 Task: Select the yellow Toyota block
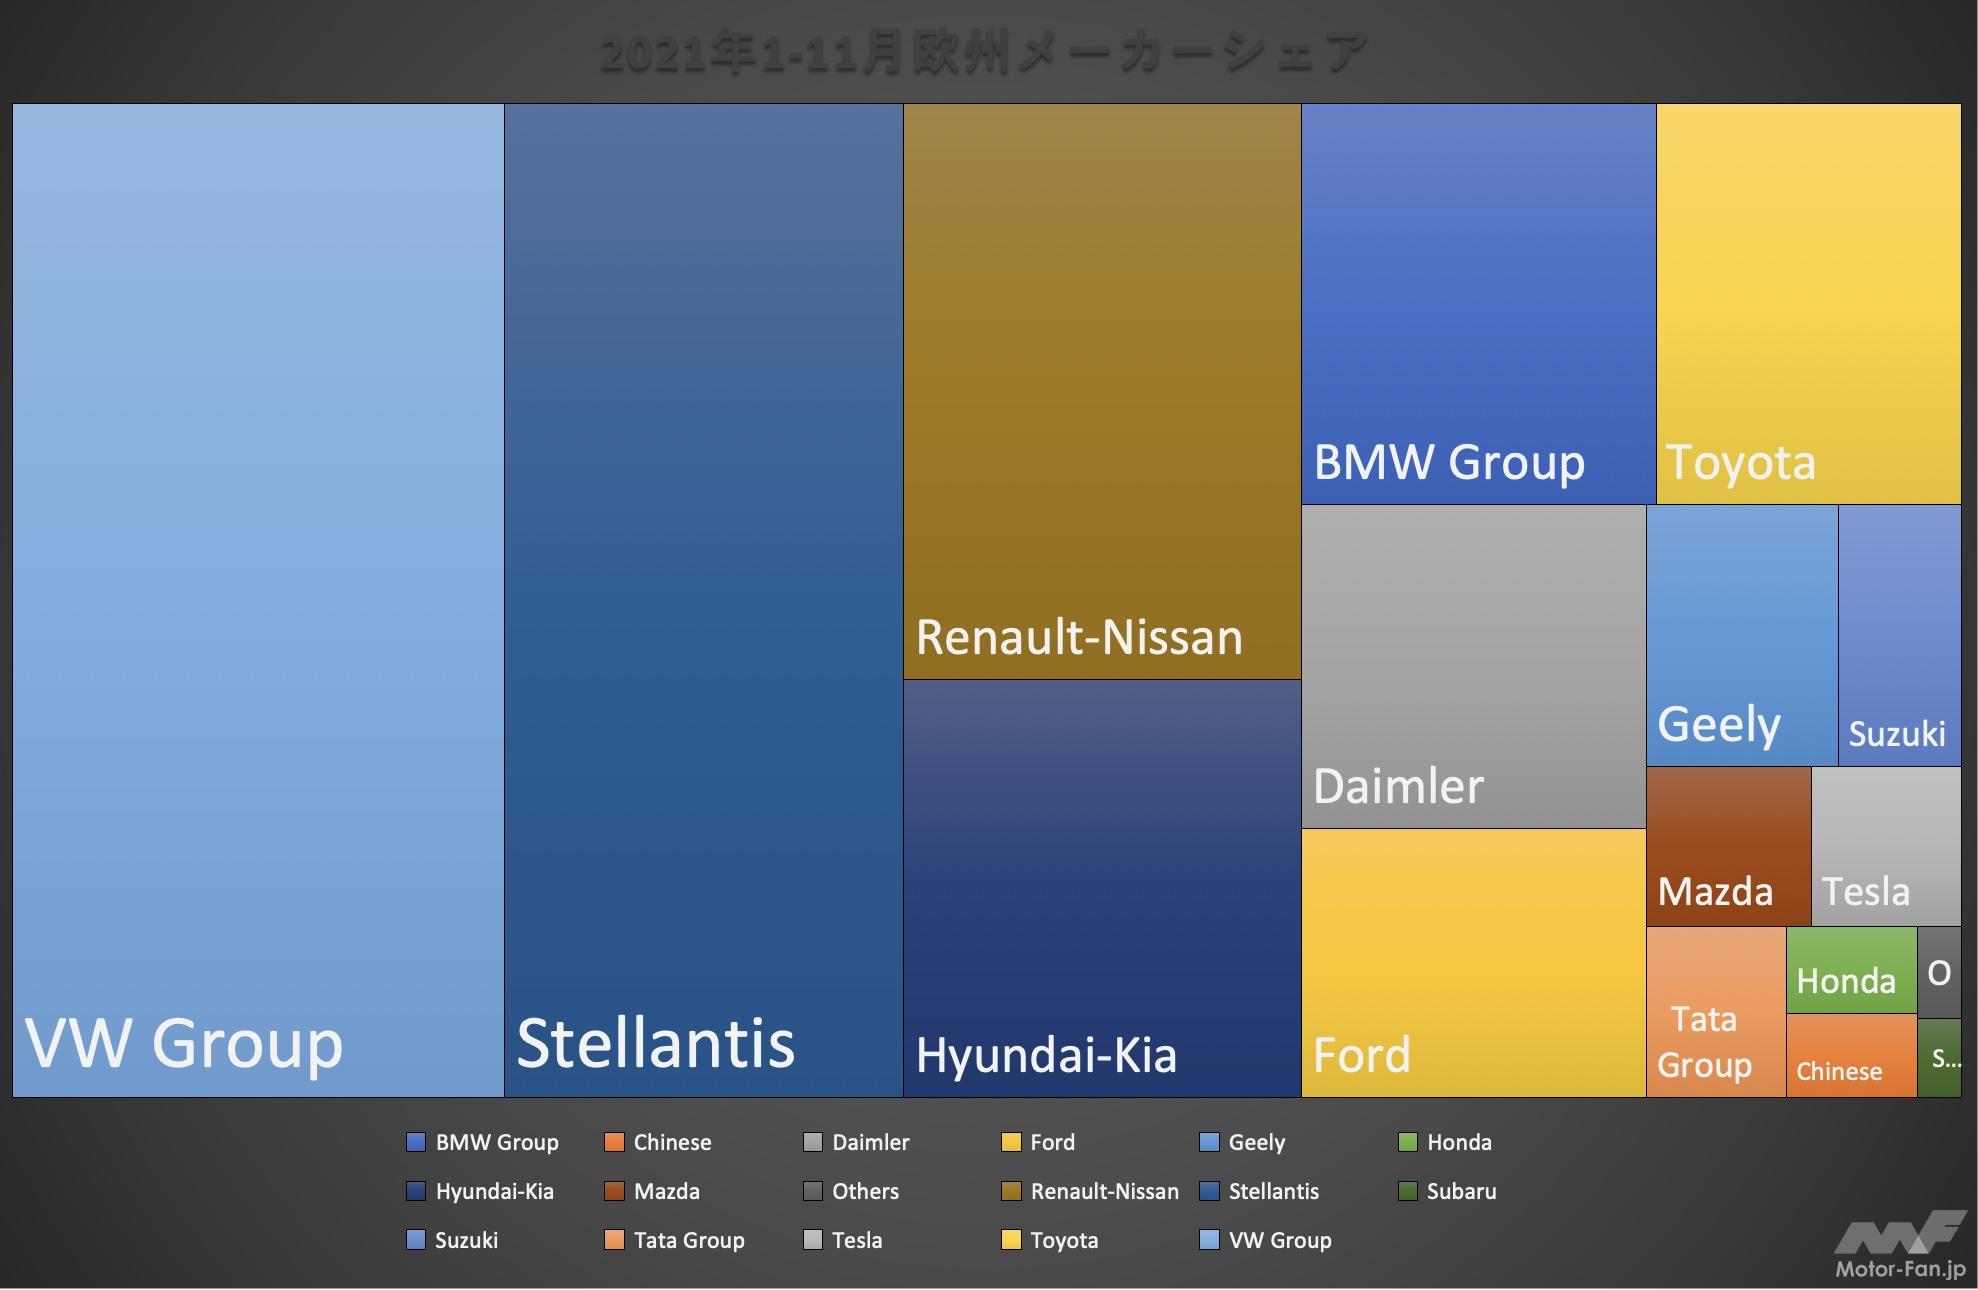(x=1808, y=303)
